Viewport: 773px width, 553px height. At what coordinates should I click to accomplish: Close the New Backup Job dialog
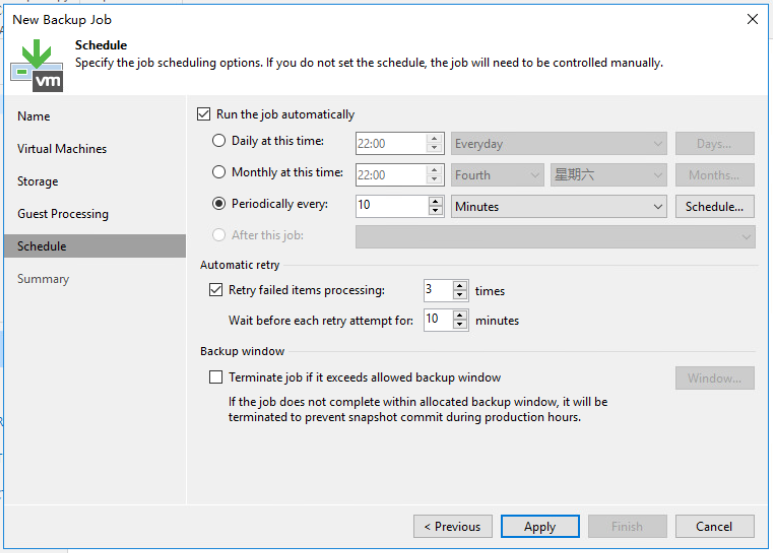tap(752, 19)
